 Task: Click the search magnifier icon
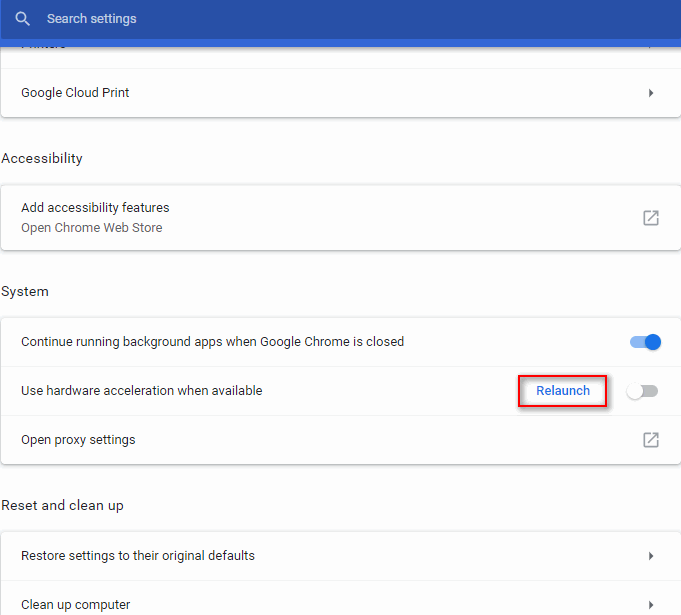(x=23, y=19)
